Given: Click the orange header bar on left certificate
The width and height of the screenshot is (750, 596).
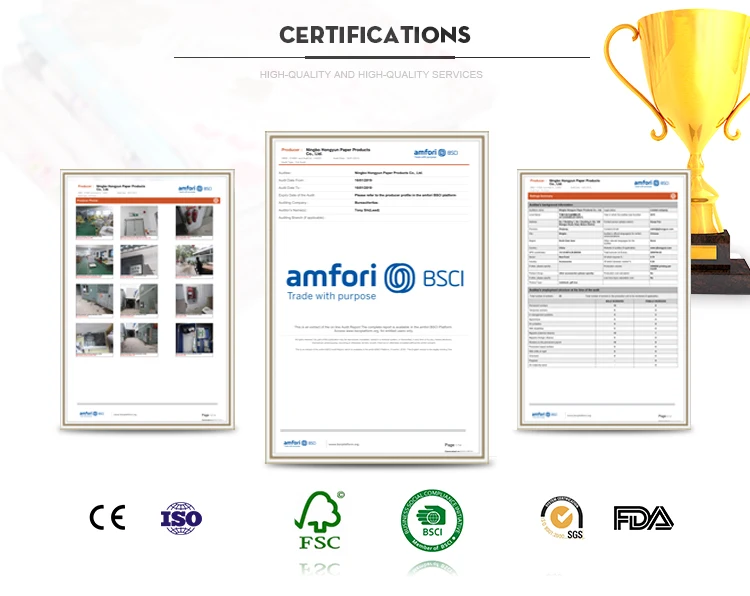Looking at the screenshot, I should [148, 200].
